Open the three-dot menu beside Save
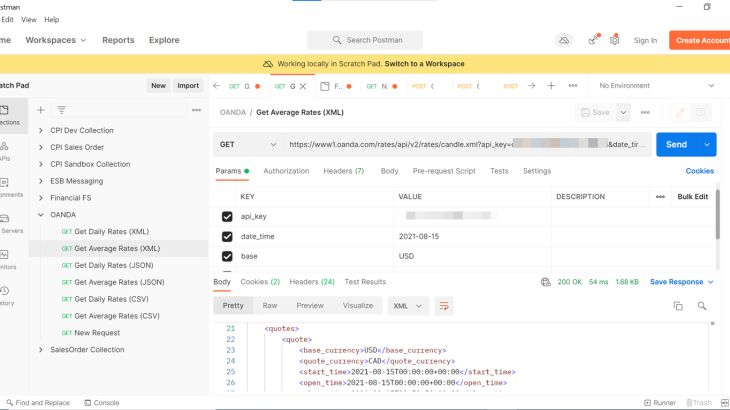The image size is (730, 410). point(645,113)
